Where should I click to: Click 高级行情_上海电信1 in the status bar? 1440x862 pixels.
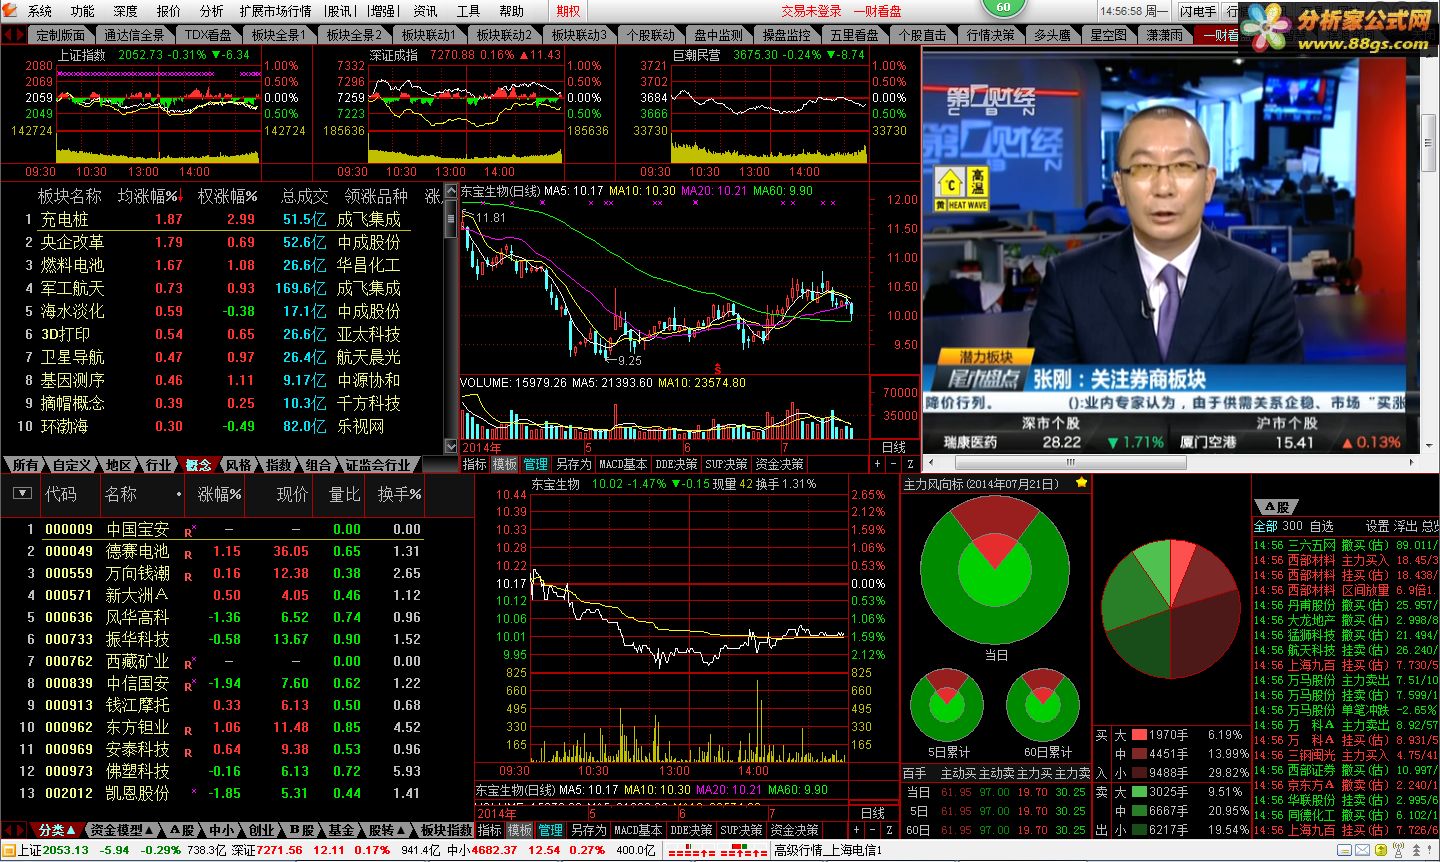pyautogui.click(x=827, y=850)
